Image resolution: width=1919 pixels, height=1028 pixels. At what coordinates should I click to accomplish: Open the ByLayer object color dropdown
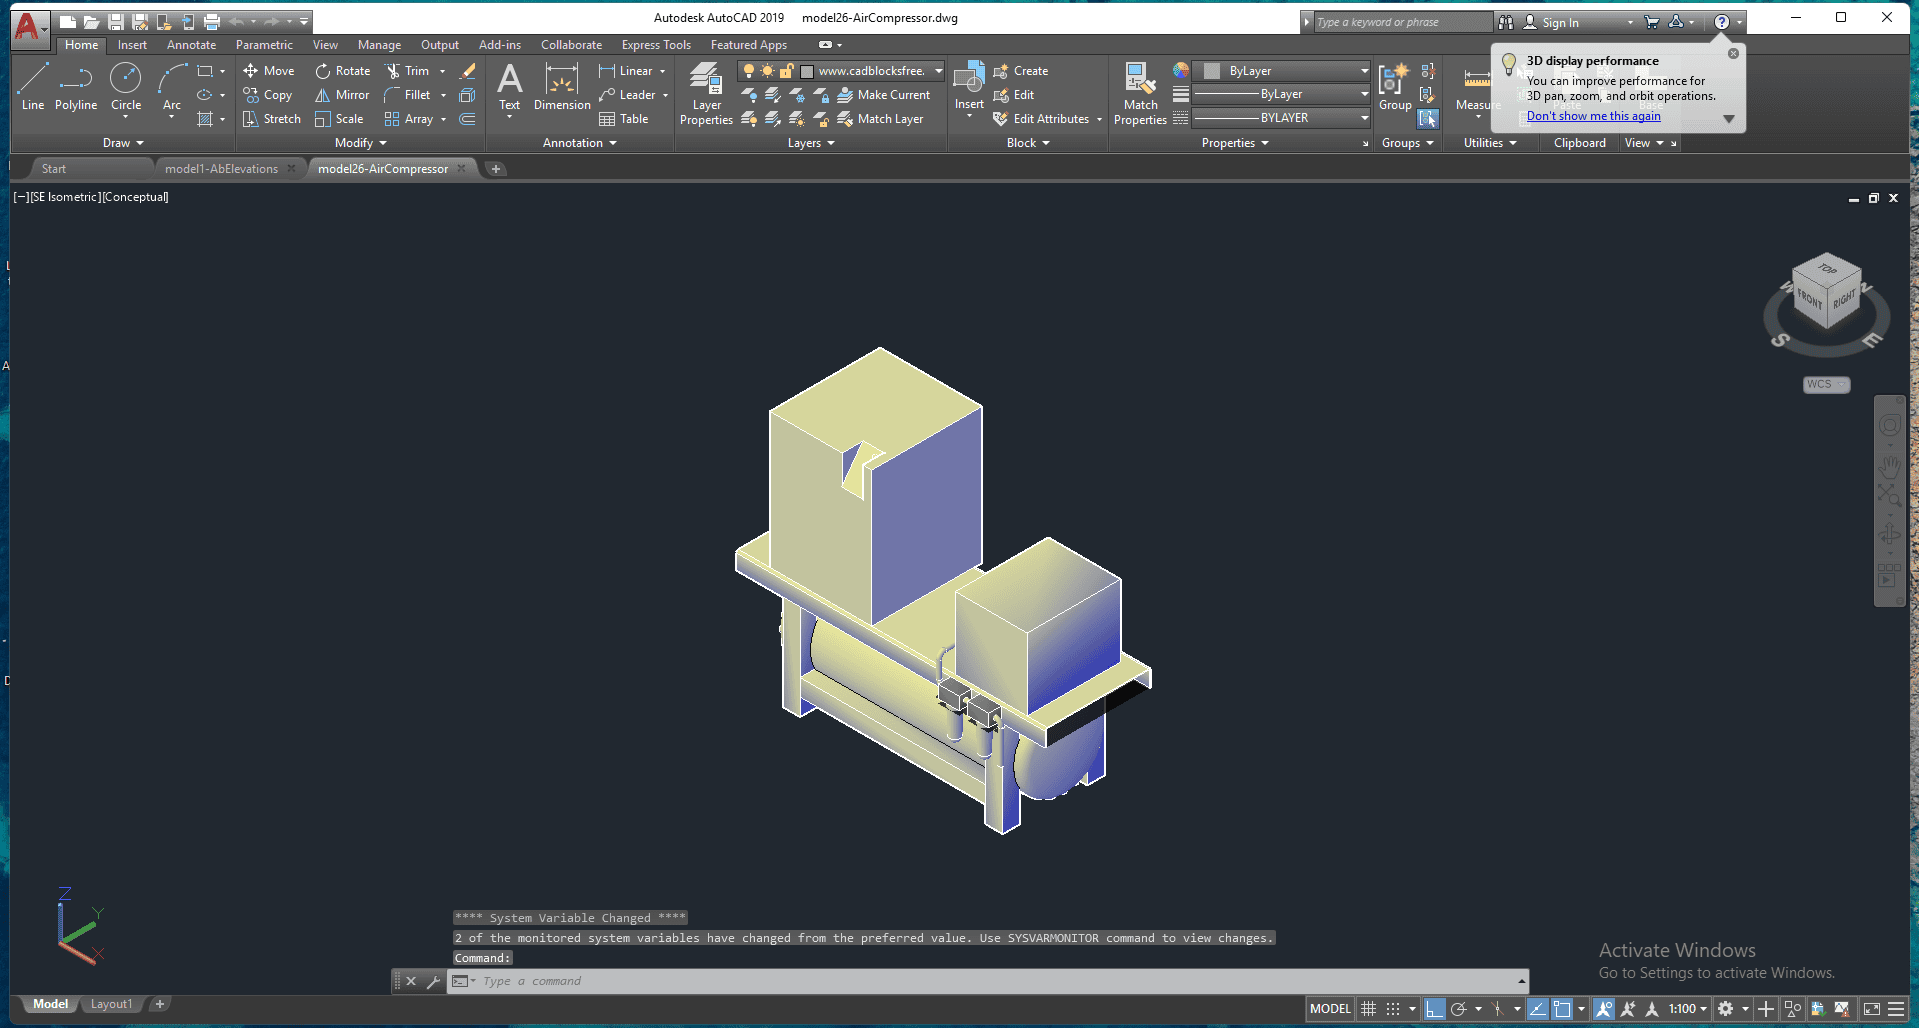click(1364, 71)
